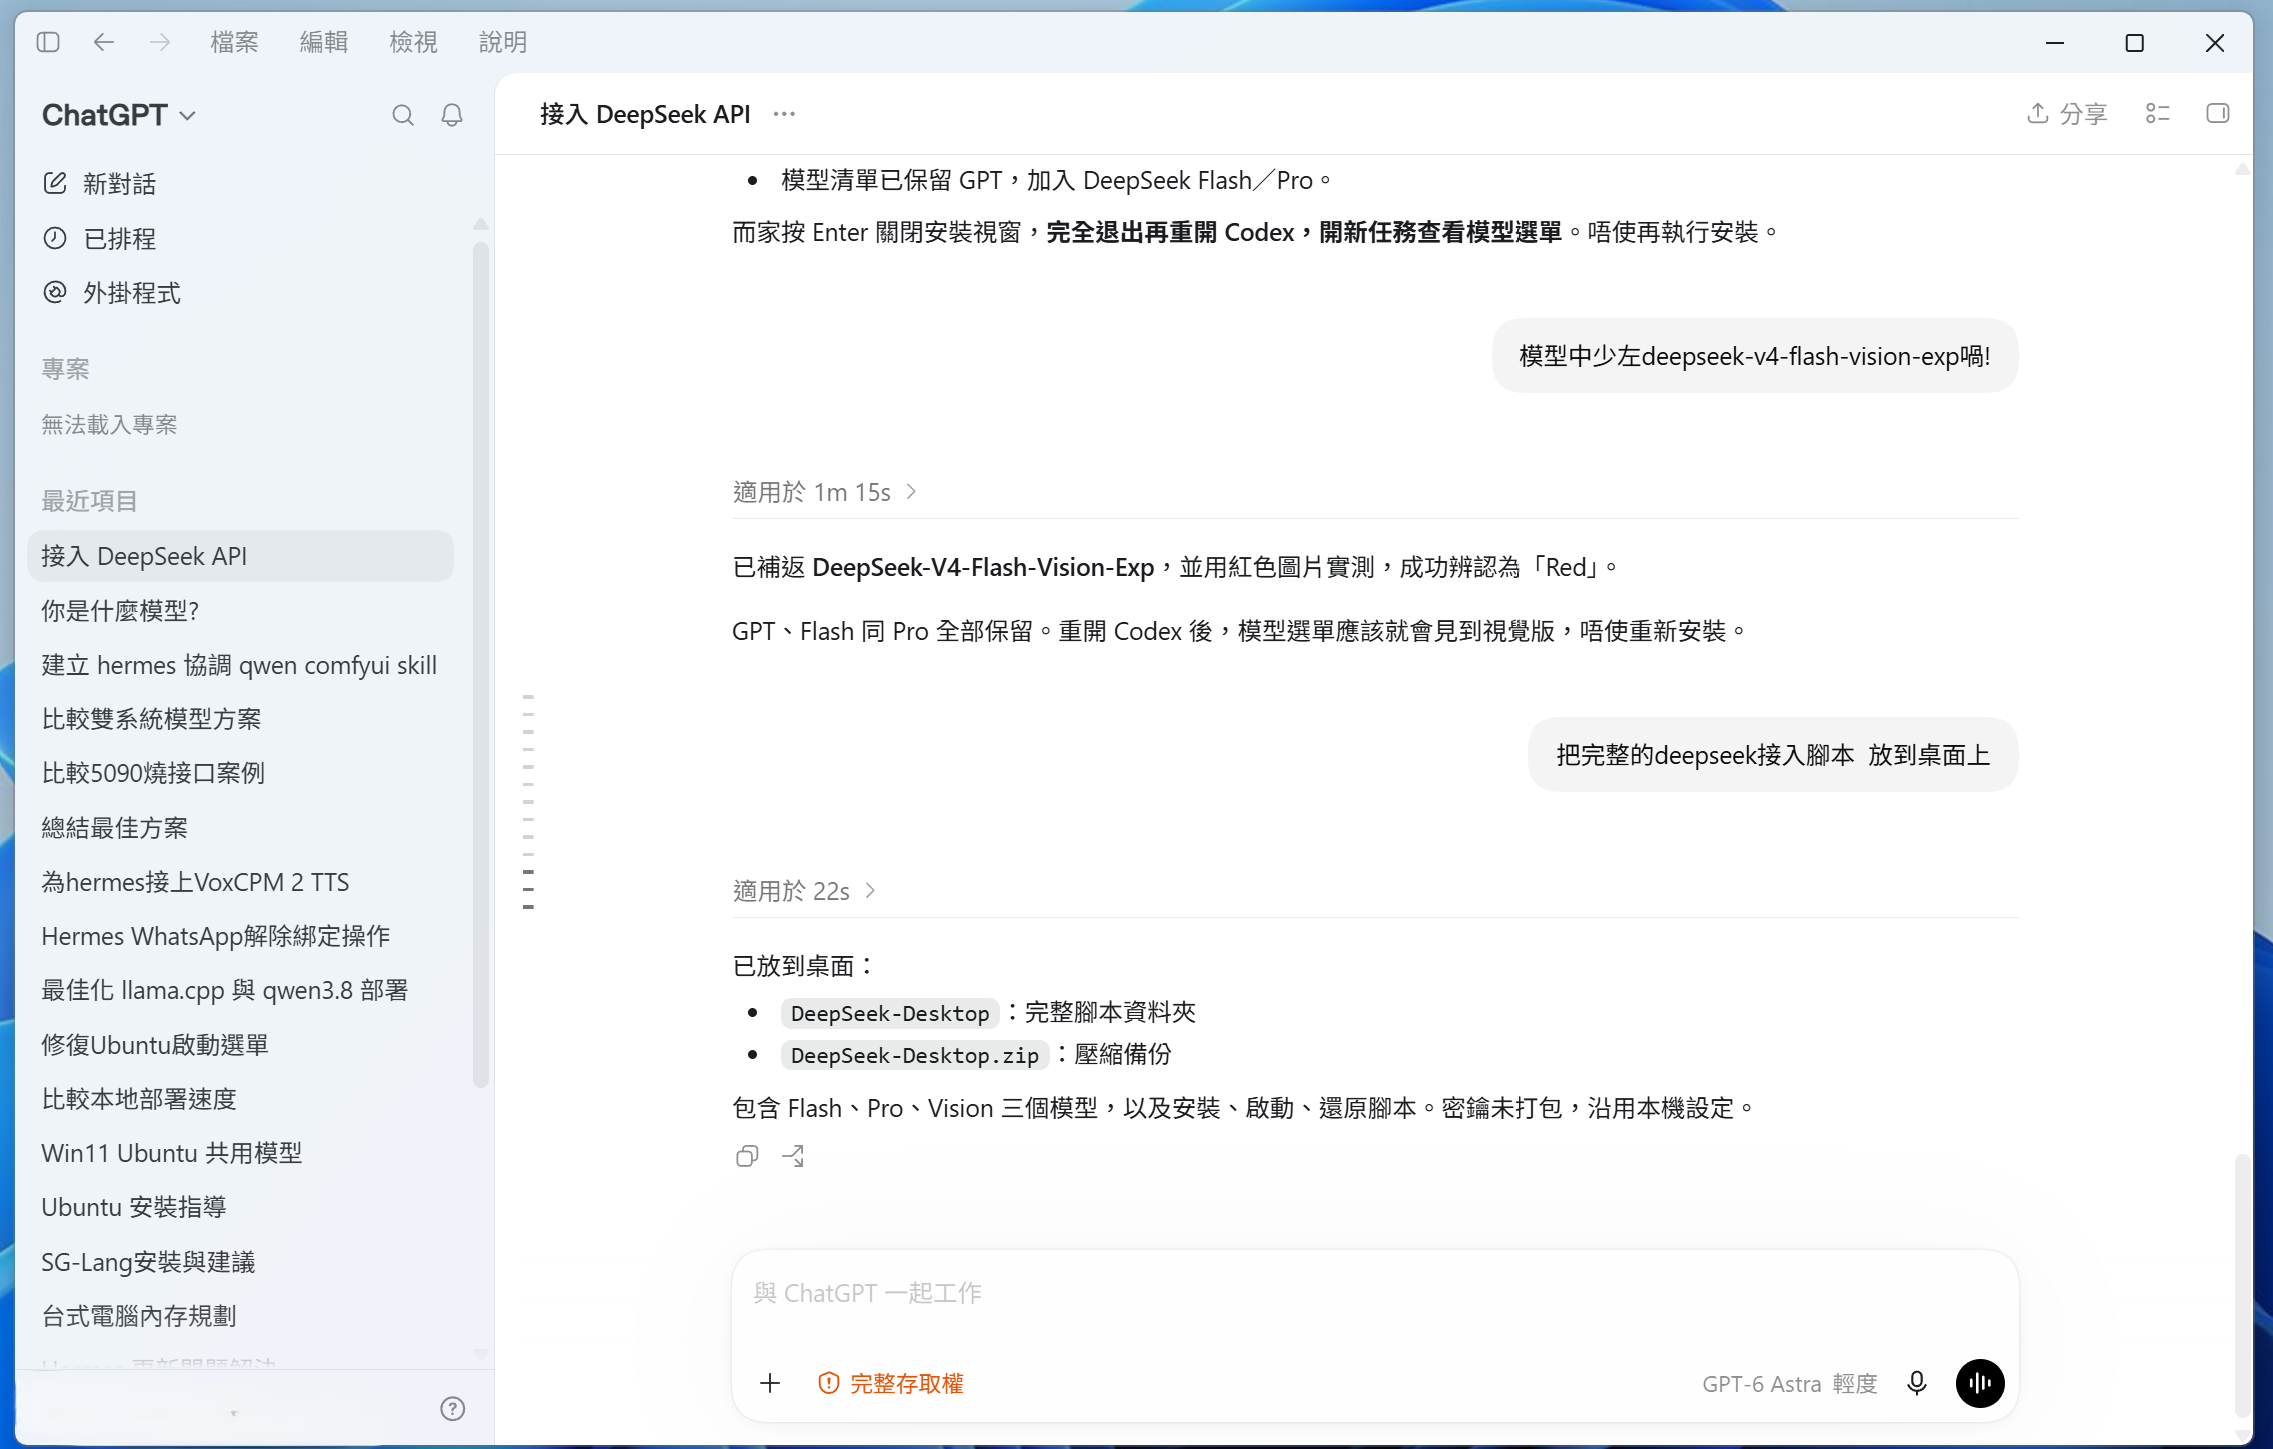Open the 檢視 menu

pyautogui.click(x=414, y=42)
